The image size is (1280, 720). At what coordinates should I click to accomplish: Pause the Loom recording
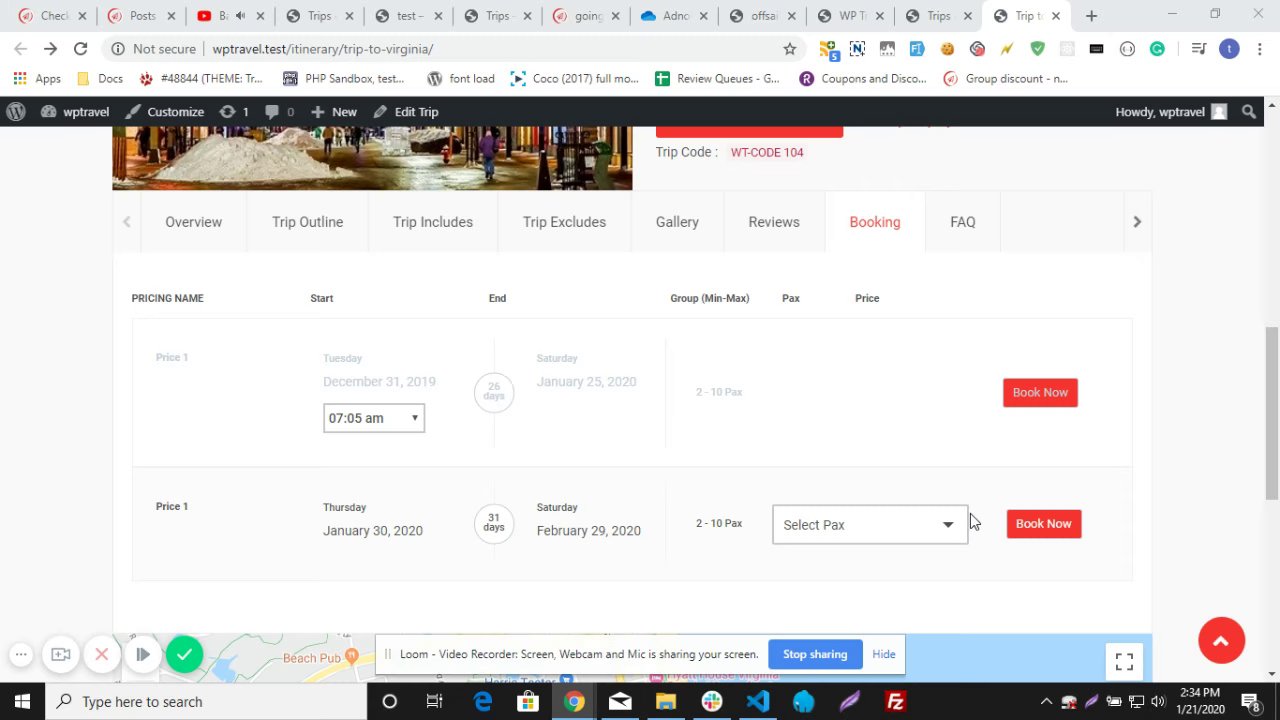[x=143, y=655]
